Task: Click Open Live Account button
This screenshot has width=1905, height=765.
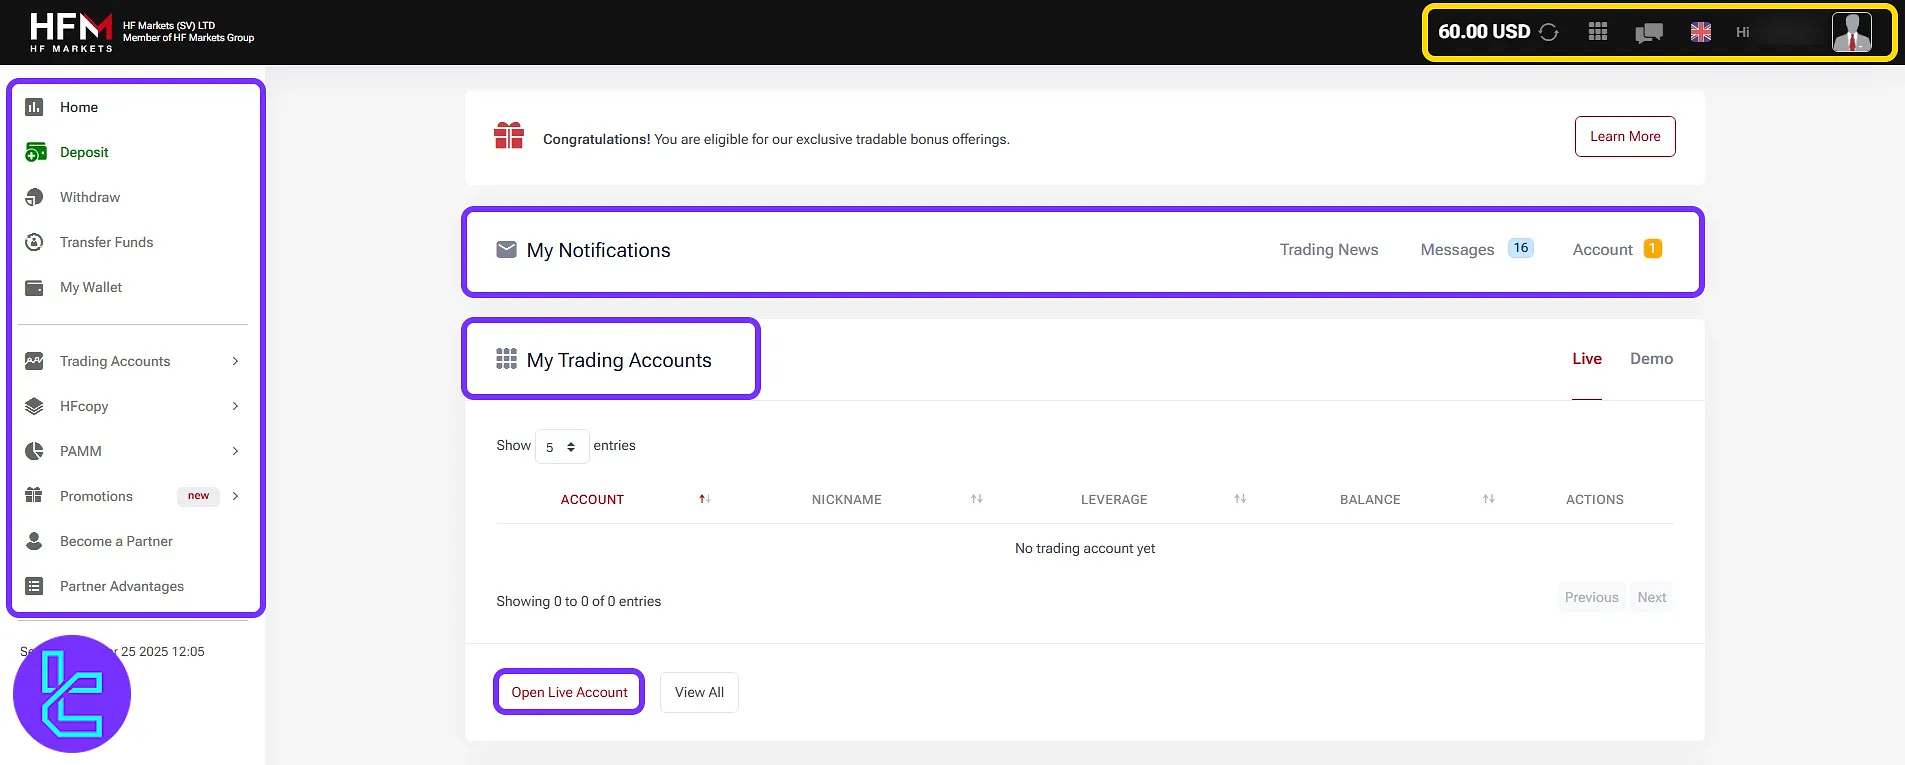Action: click(x=570, y=692)
